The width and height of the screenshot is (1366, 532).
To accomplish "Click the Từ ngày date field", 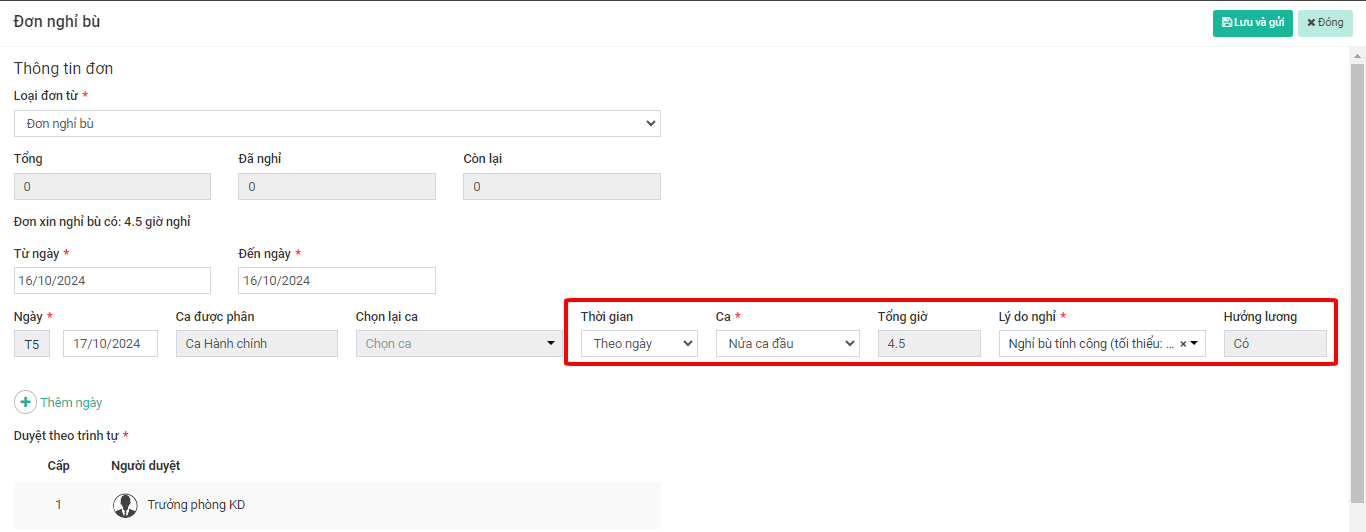I will 112,280.
